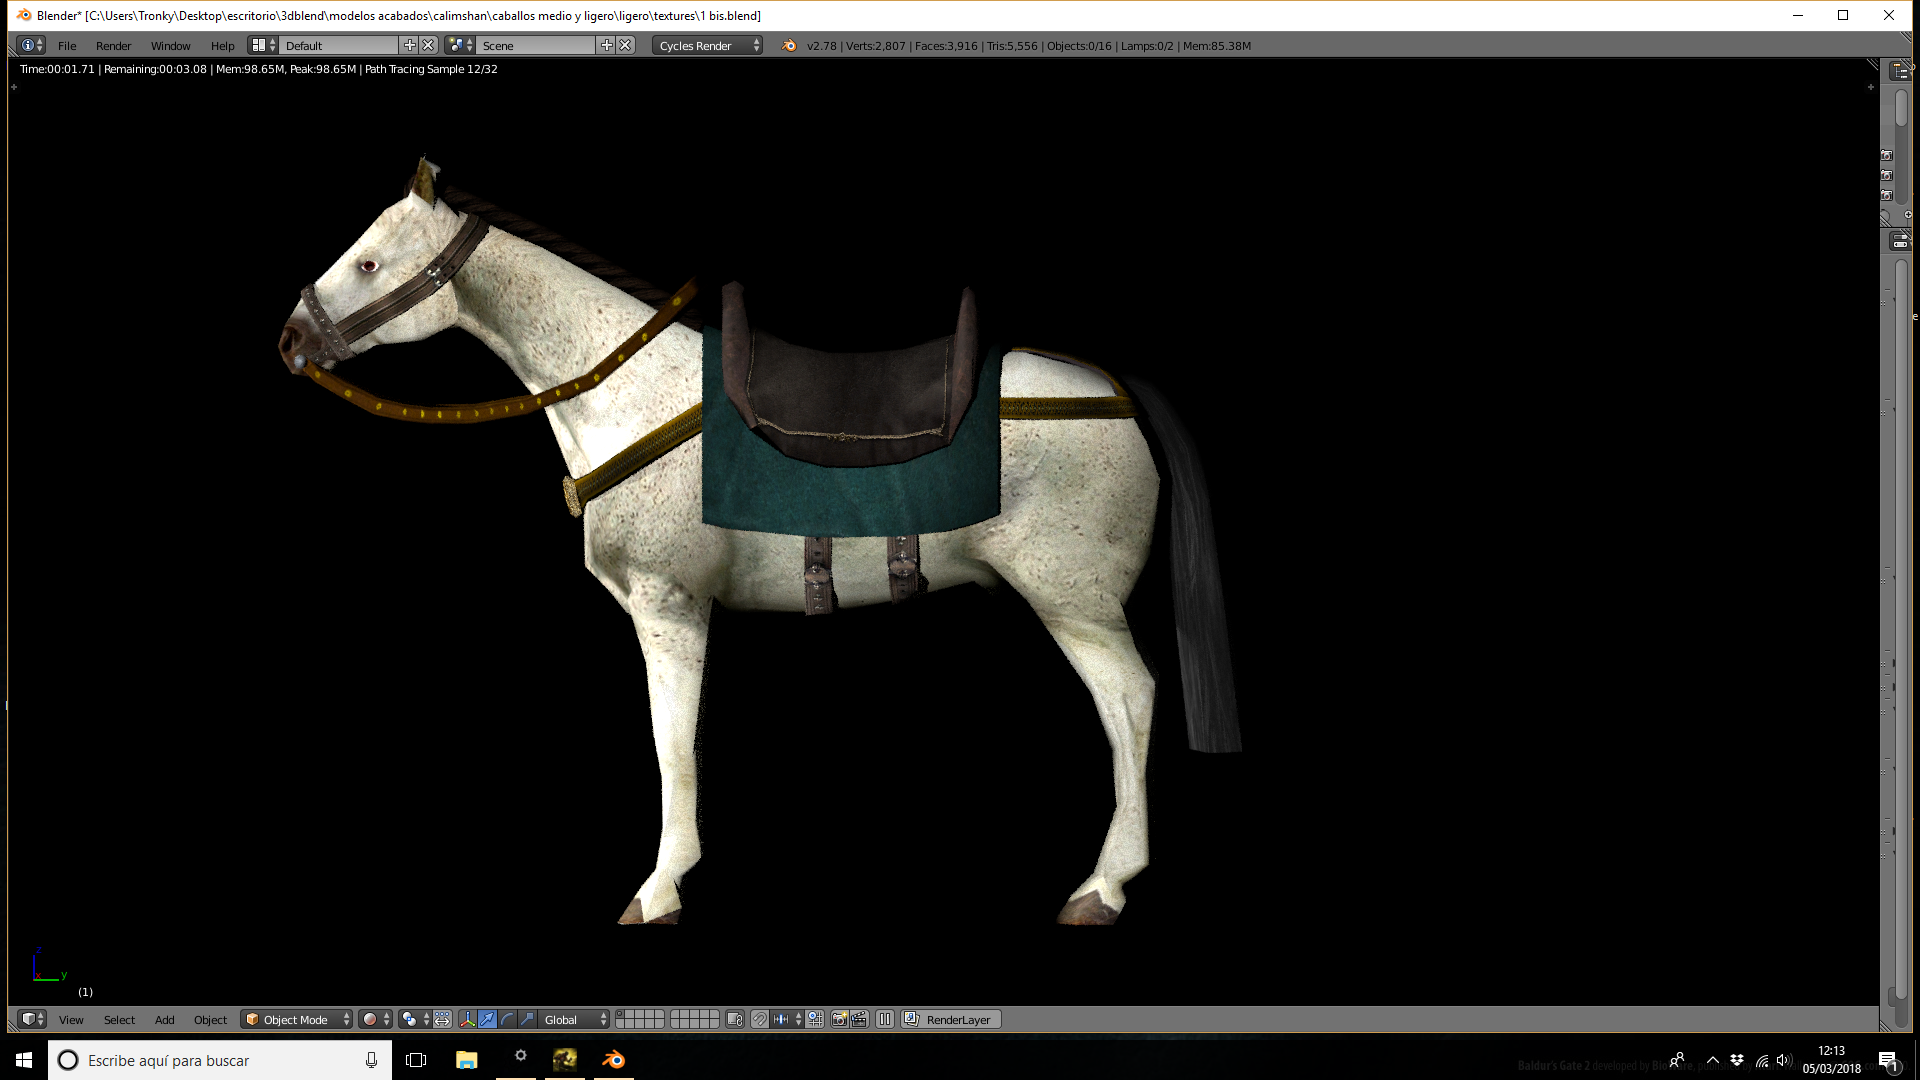Image resolution: width=1920 pixels, height=1080 pixels.
Task: Open the Object Mode dropdown
Action: [x=297, y=1019]
